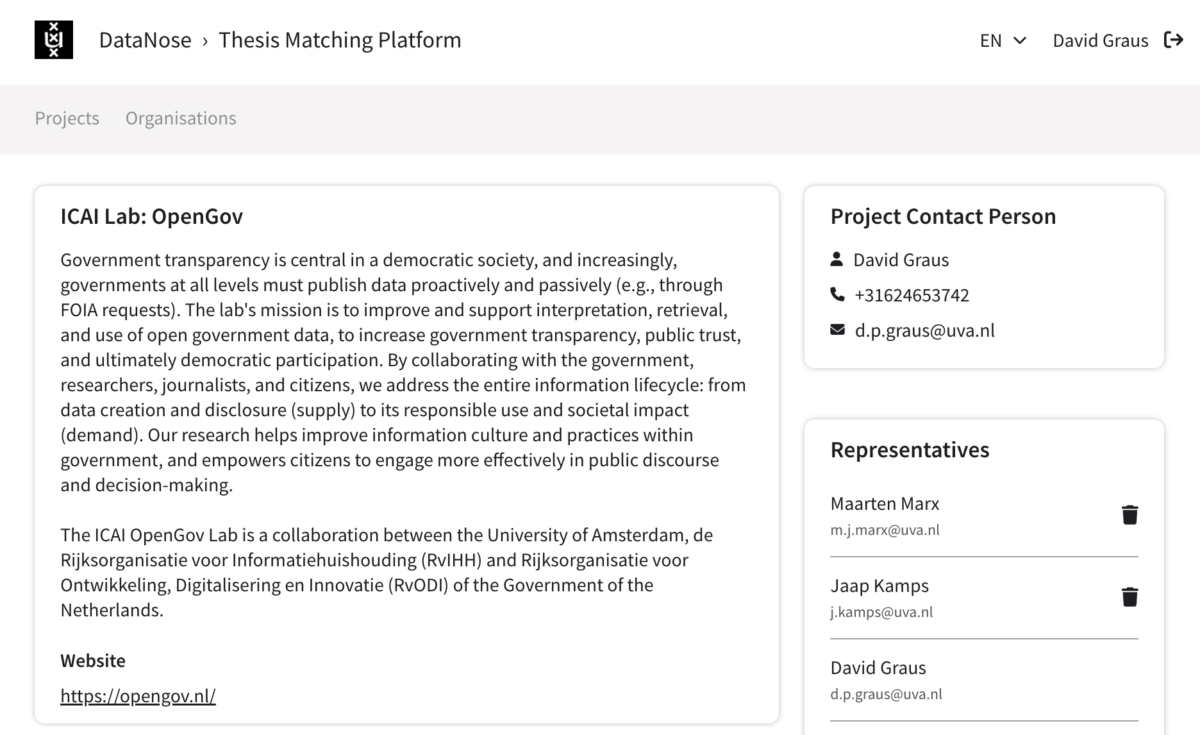Click Thesis Matching Platform breadcrumb
This screenshot has width=1200, height=735.
340,40
